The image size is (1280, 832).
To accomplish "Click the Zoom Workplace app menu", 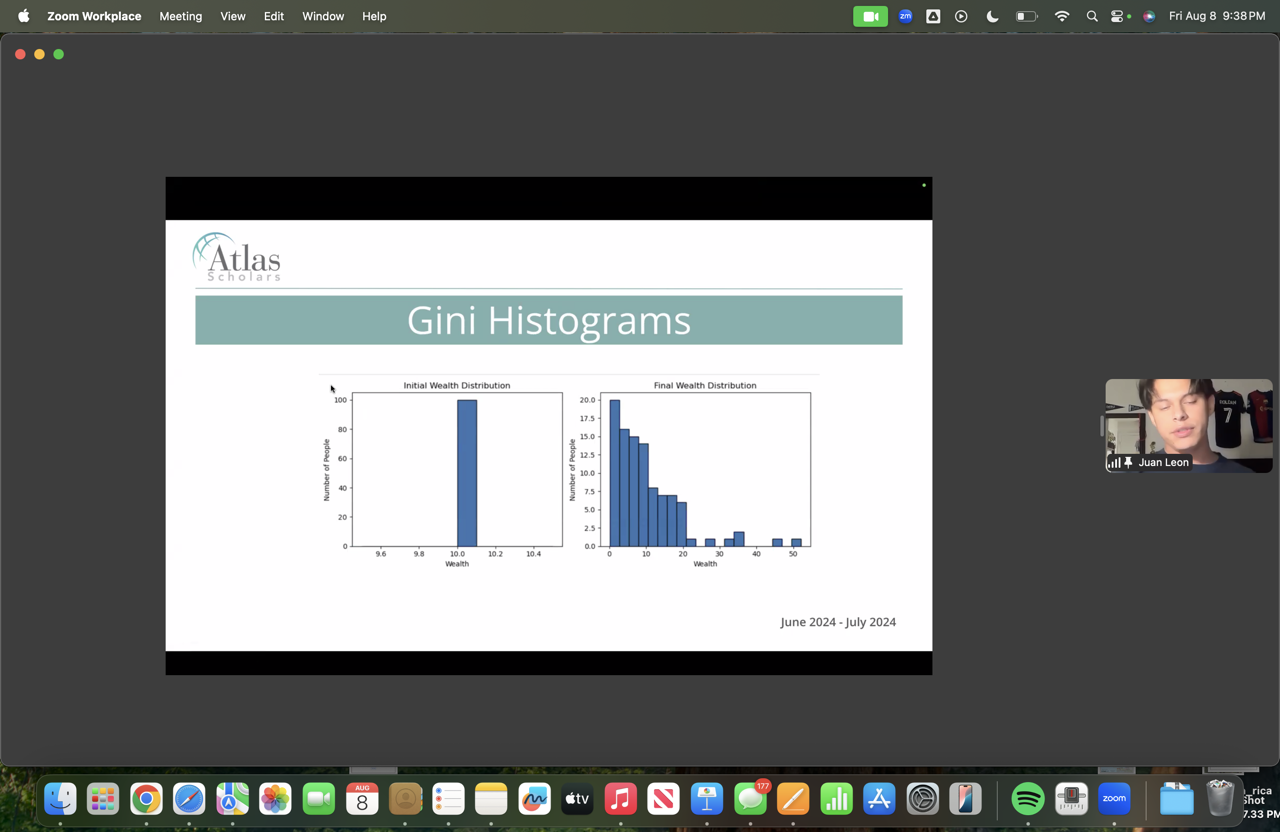I will [x=94, y=16].
